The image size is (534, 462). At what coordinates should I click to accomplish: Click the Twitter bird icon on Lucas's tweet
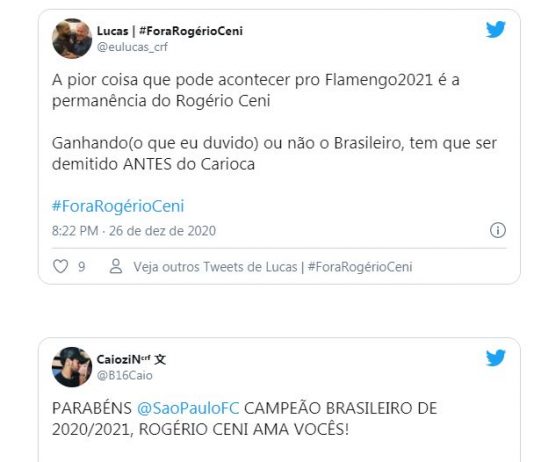pyautogui.click(x=496, y=30)
